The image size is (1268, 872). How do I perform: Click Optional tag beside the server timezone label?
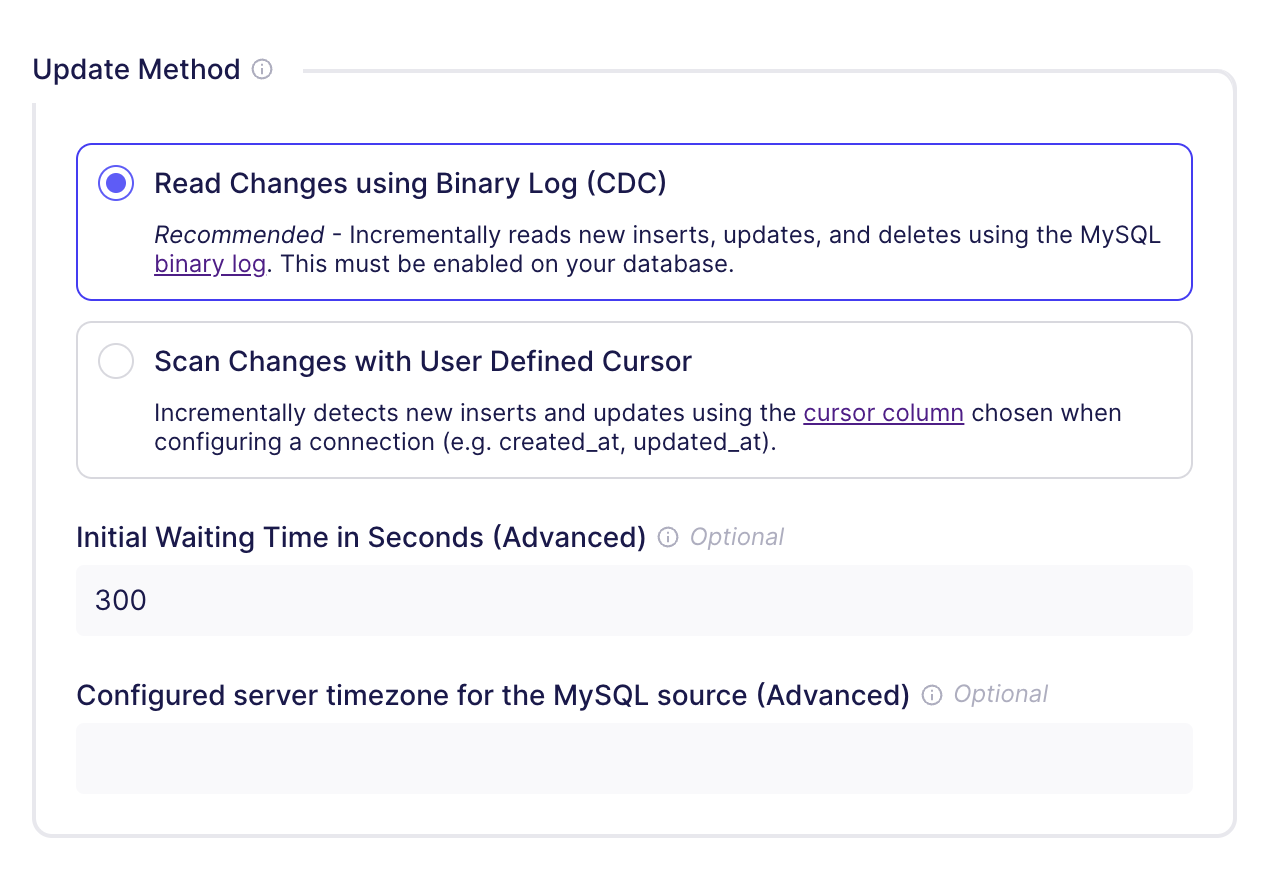[x=1001, y=695]
